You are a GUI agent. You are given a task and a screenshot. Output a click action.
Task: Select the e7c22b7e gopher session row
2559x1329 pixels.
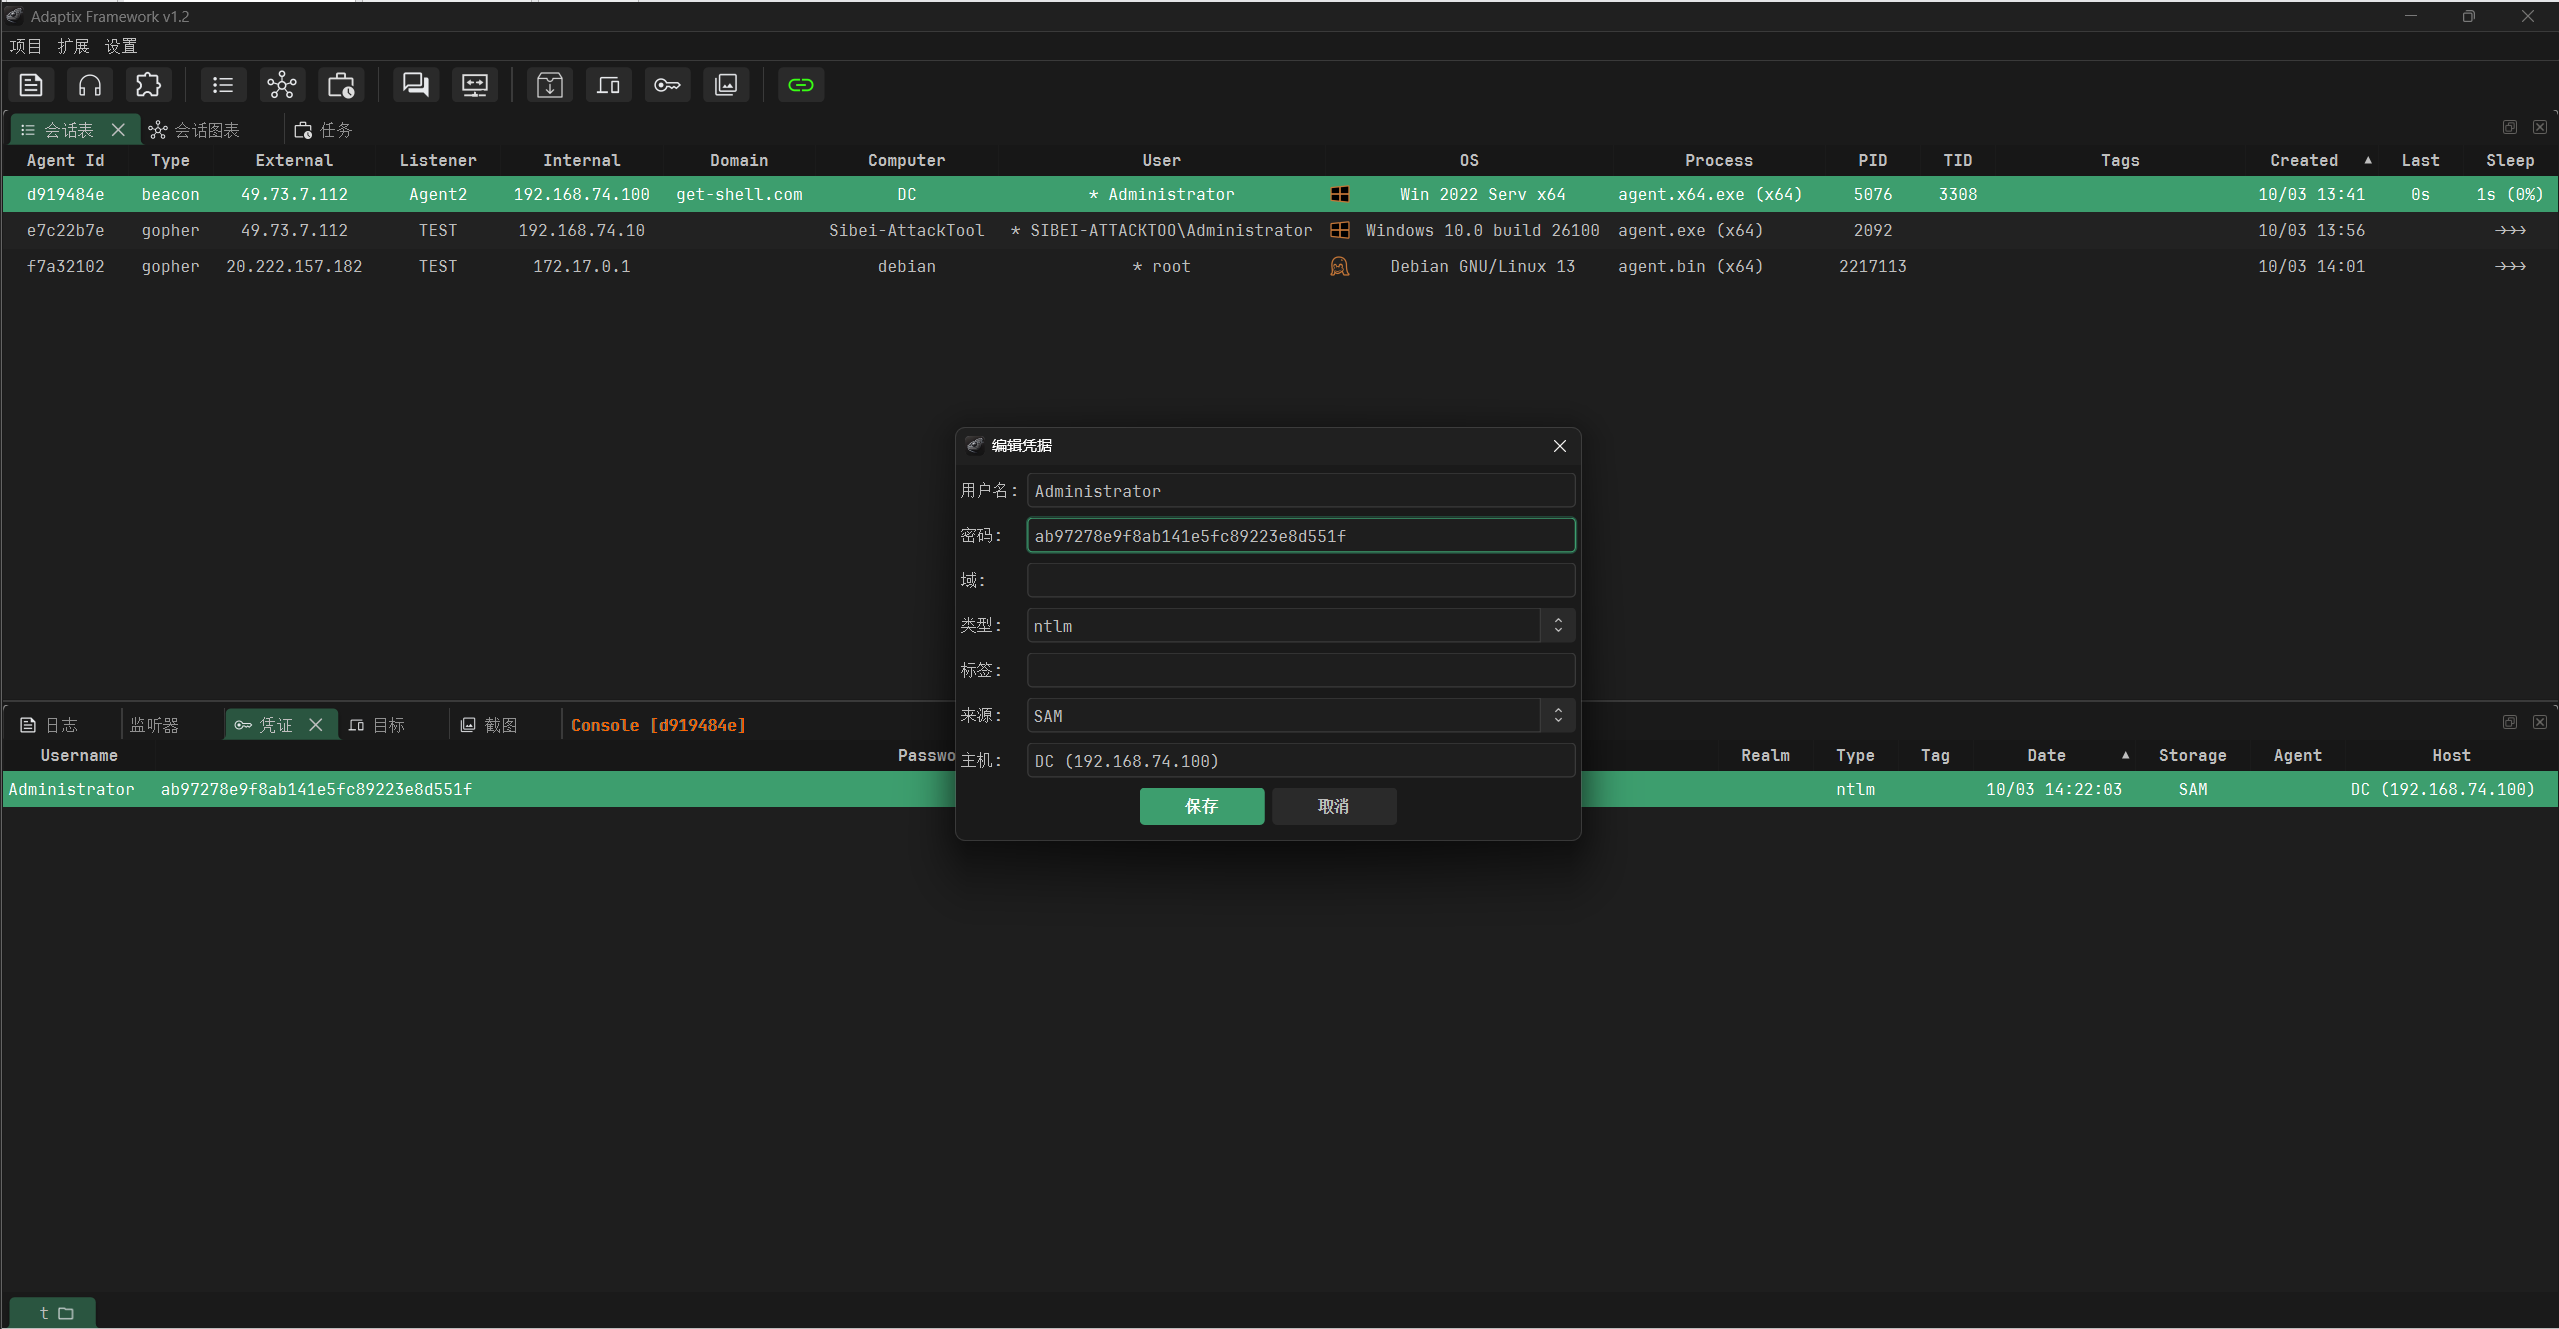coord(600,230)
